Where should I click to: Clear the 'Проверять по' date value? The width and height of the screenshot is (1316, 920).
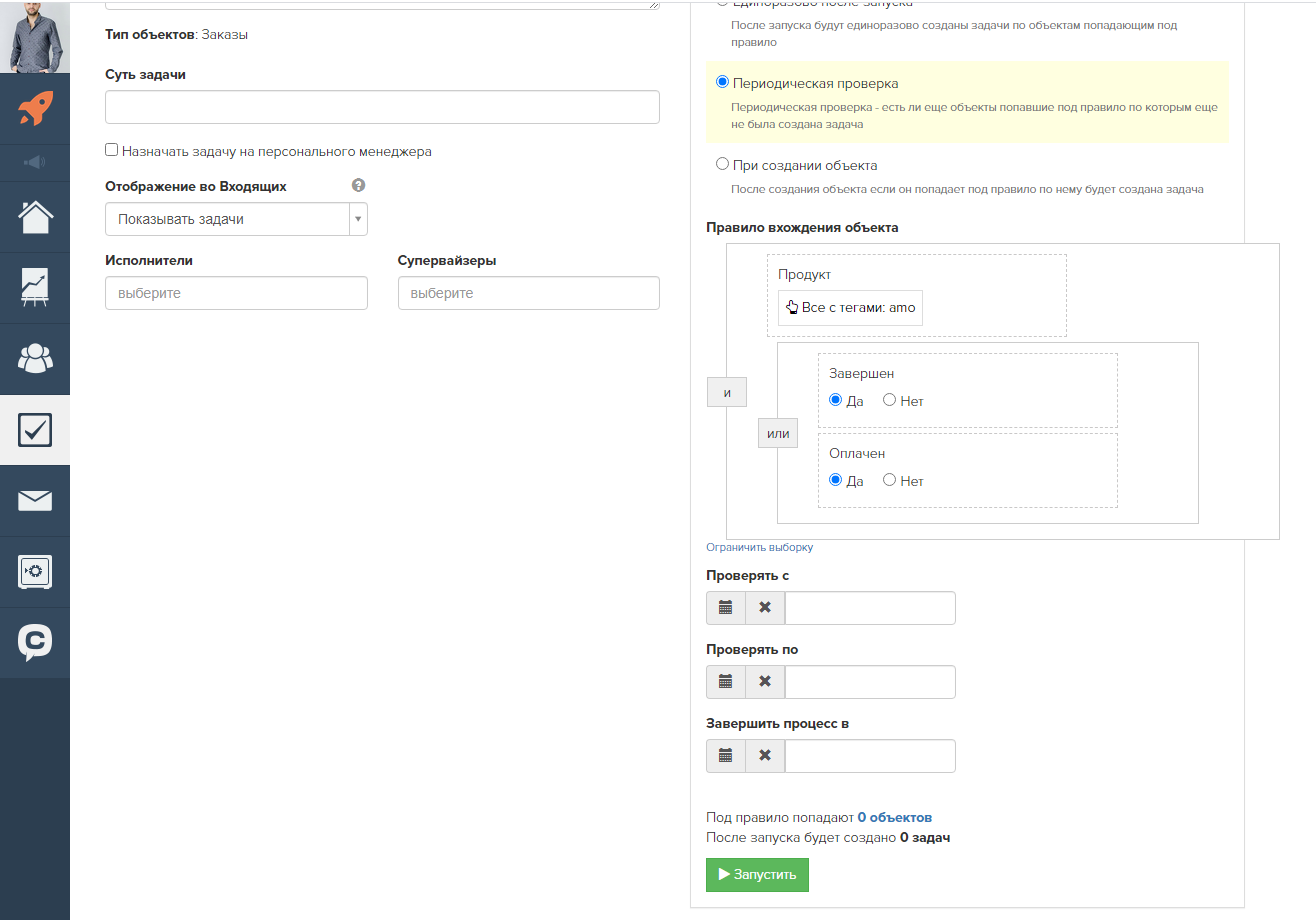(x=765, y=682)
